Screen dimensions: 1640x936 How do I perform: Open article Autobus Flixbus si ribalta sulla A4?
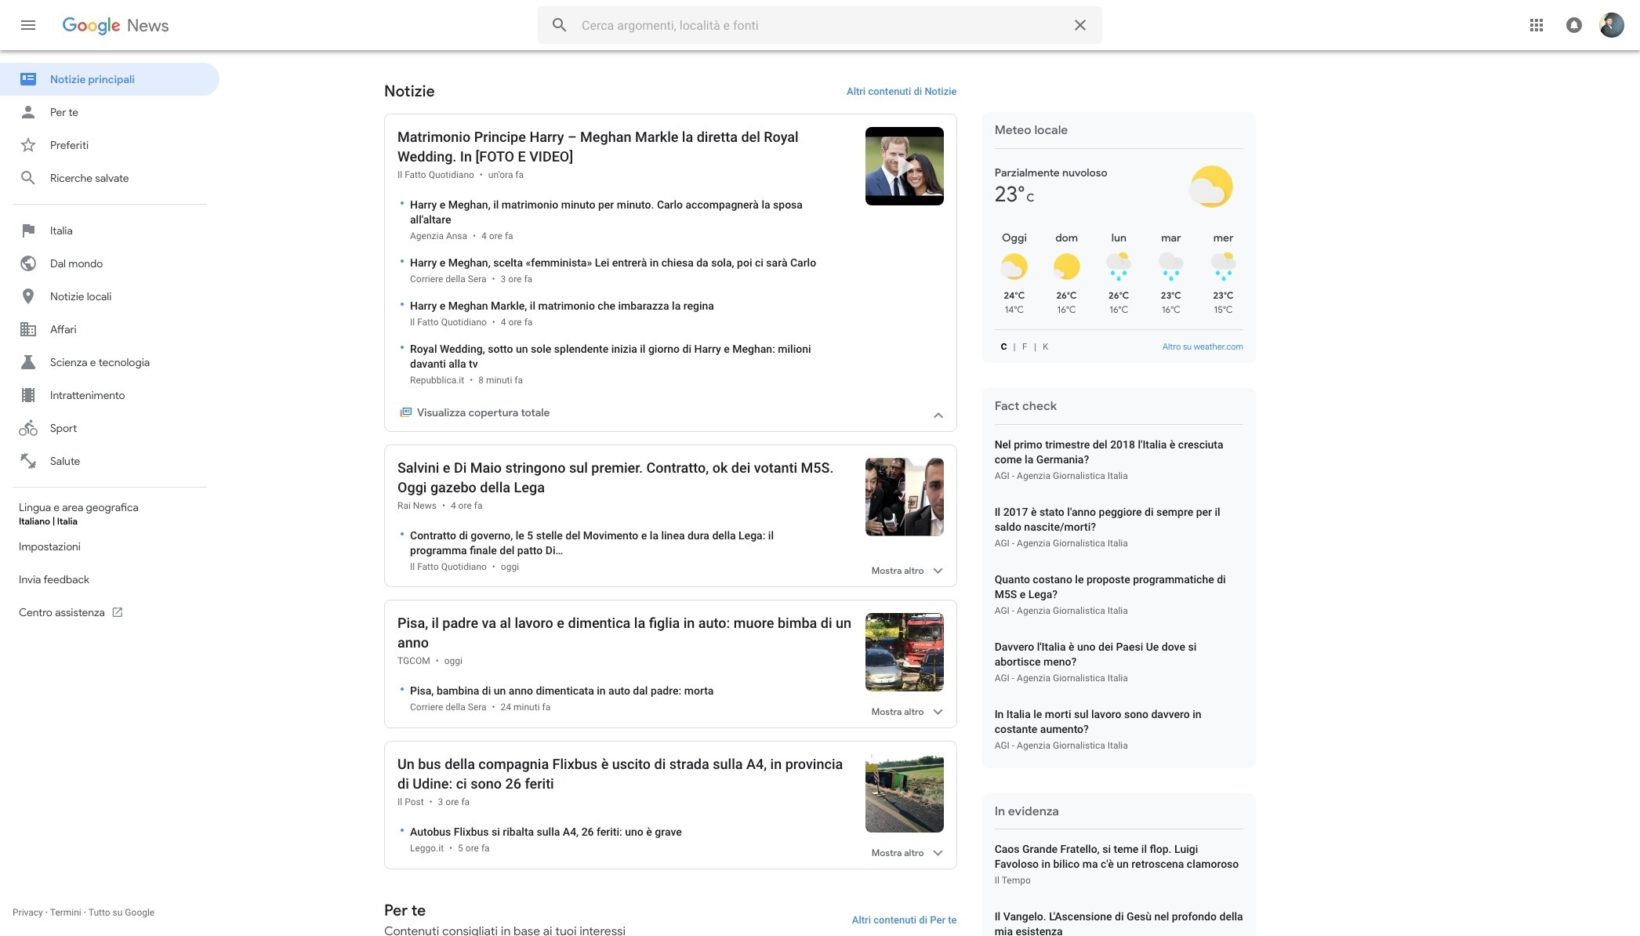(546, 832)
